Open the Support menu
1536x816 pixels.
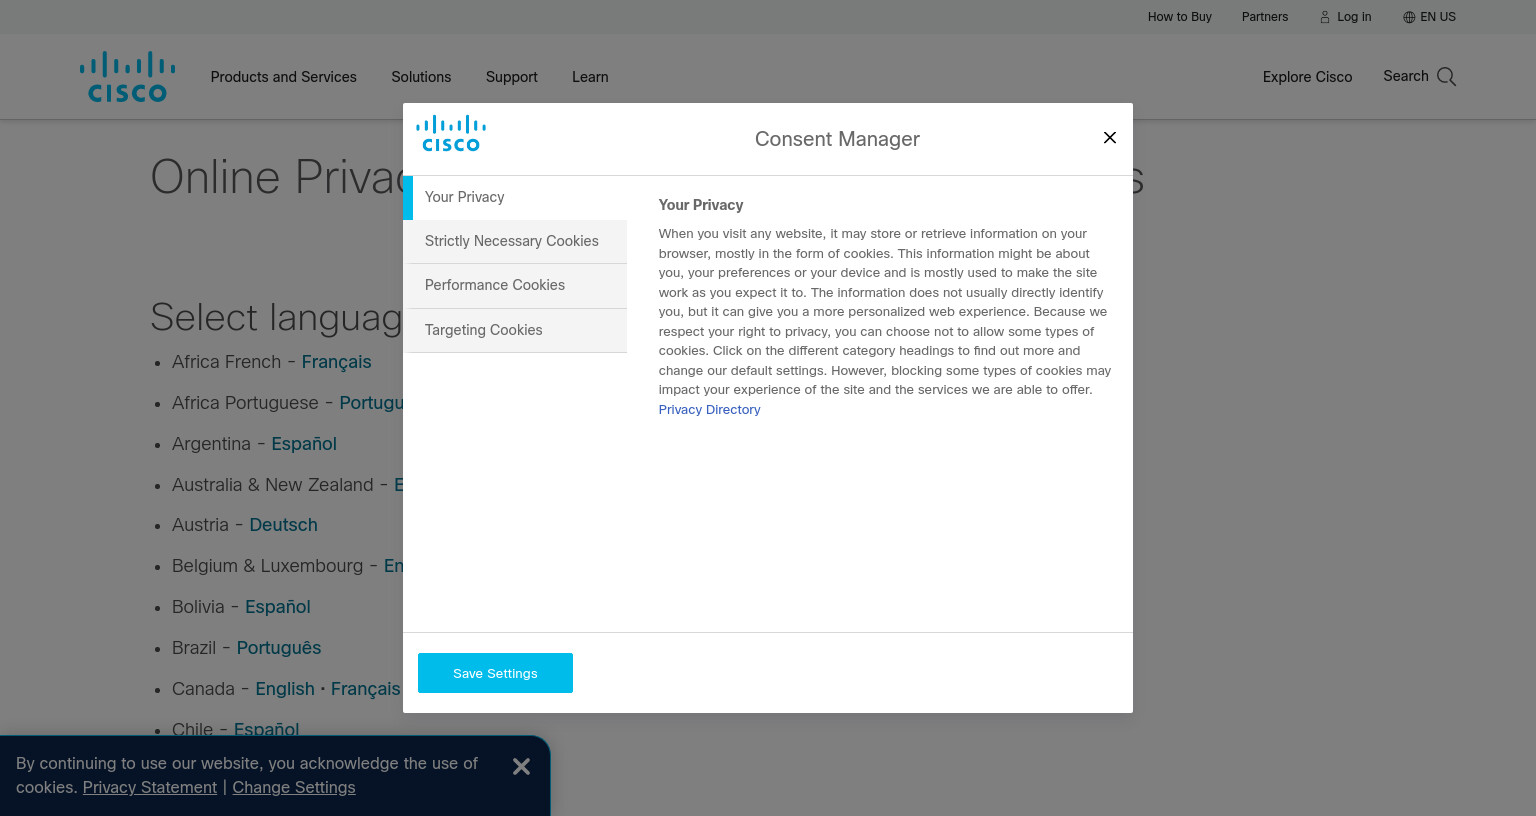[511, 77]
